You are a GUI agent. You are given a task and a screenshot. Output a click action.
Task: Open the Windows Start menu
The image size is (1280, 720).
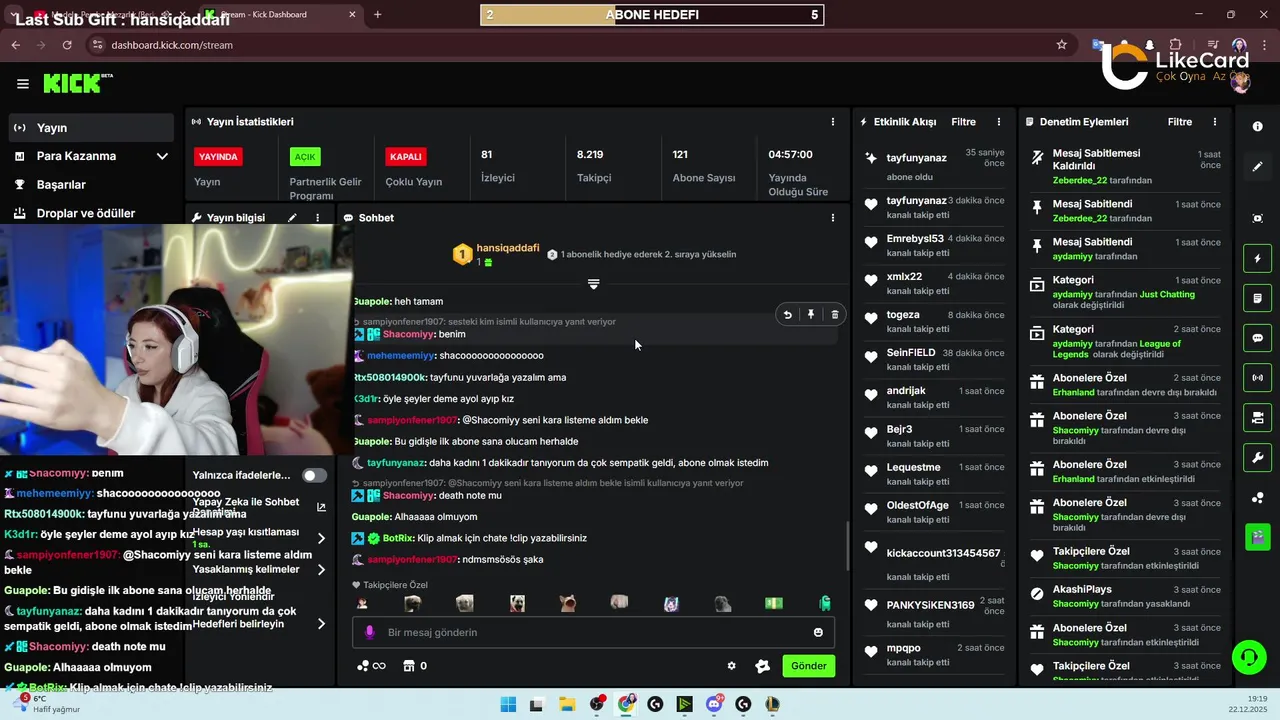(508, 704)
